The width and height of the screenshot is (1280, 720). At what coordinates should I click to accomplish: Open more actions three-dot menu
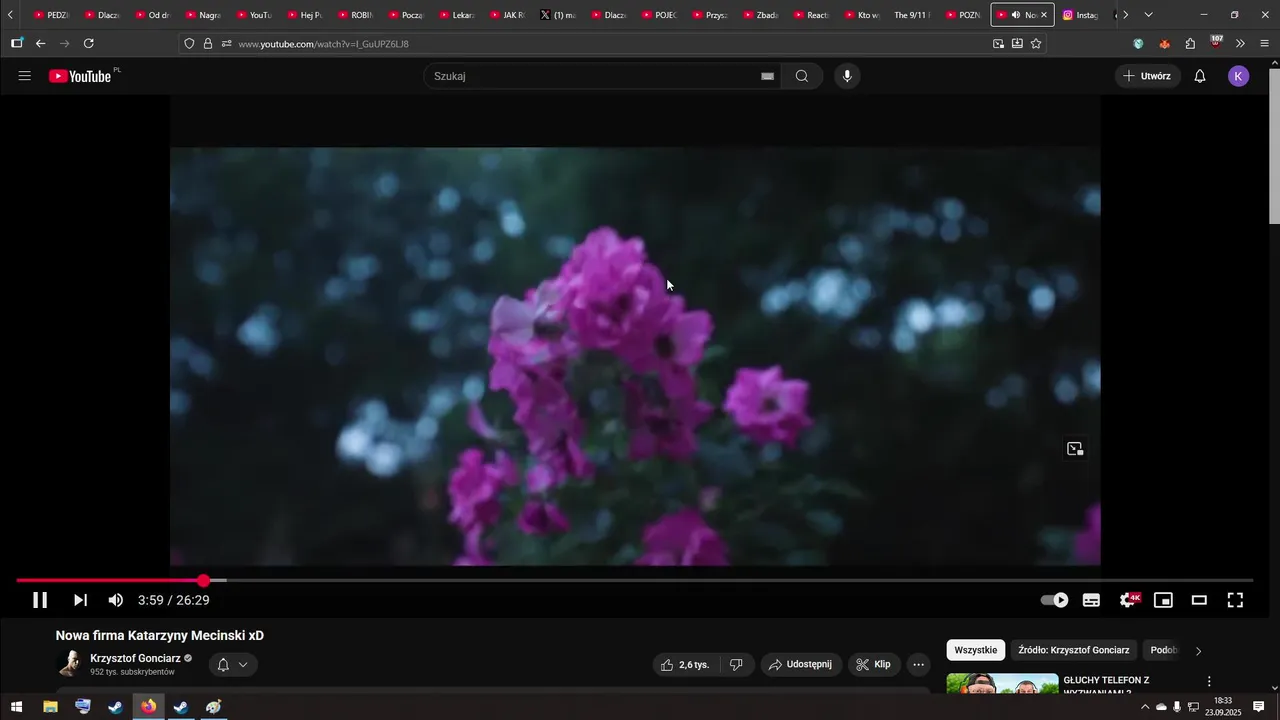(x=919, y=665)
